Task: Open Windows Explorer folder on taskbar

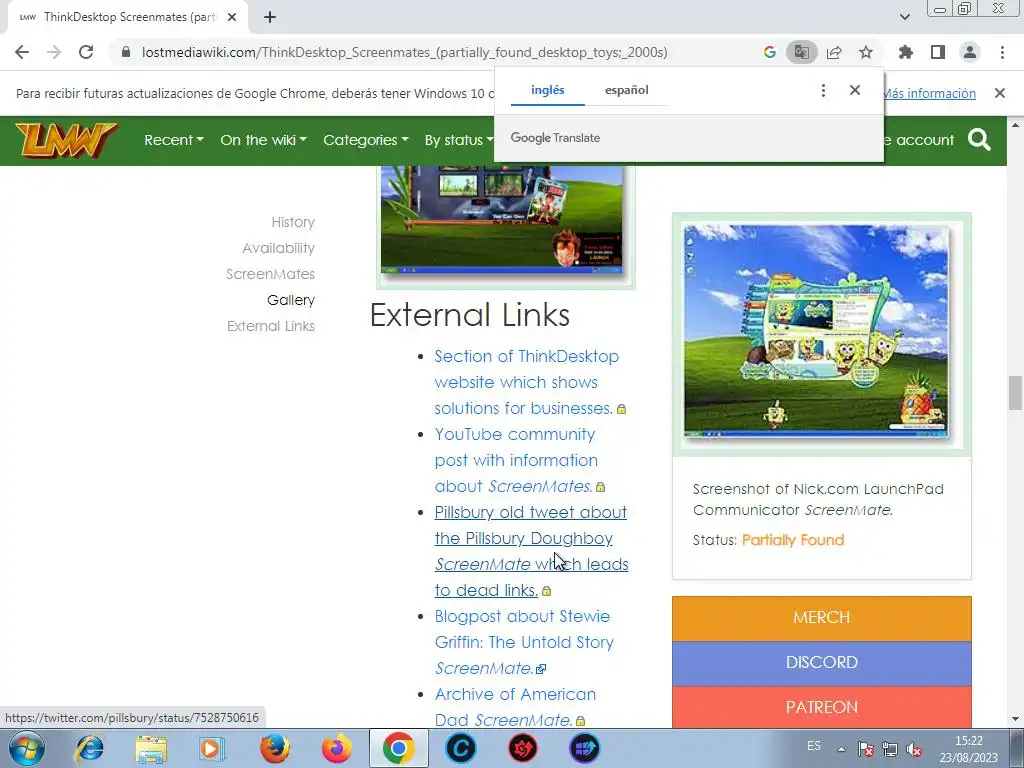Action: (151, 748)
